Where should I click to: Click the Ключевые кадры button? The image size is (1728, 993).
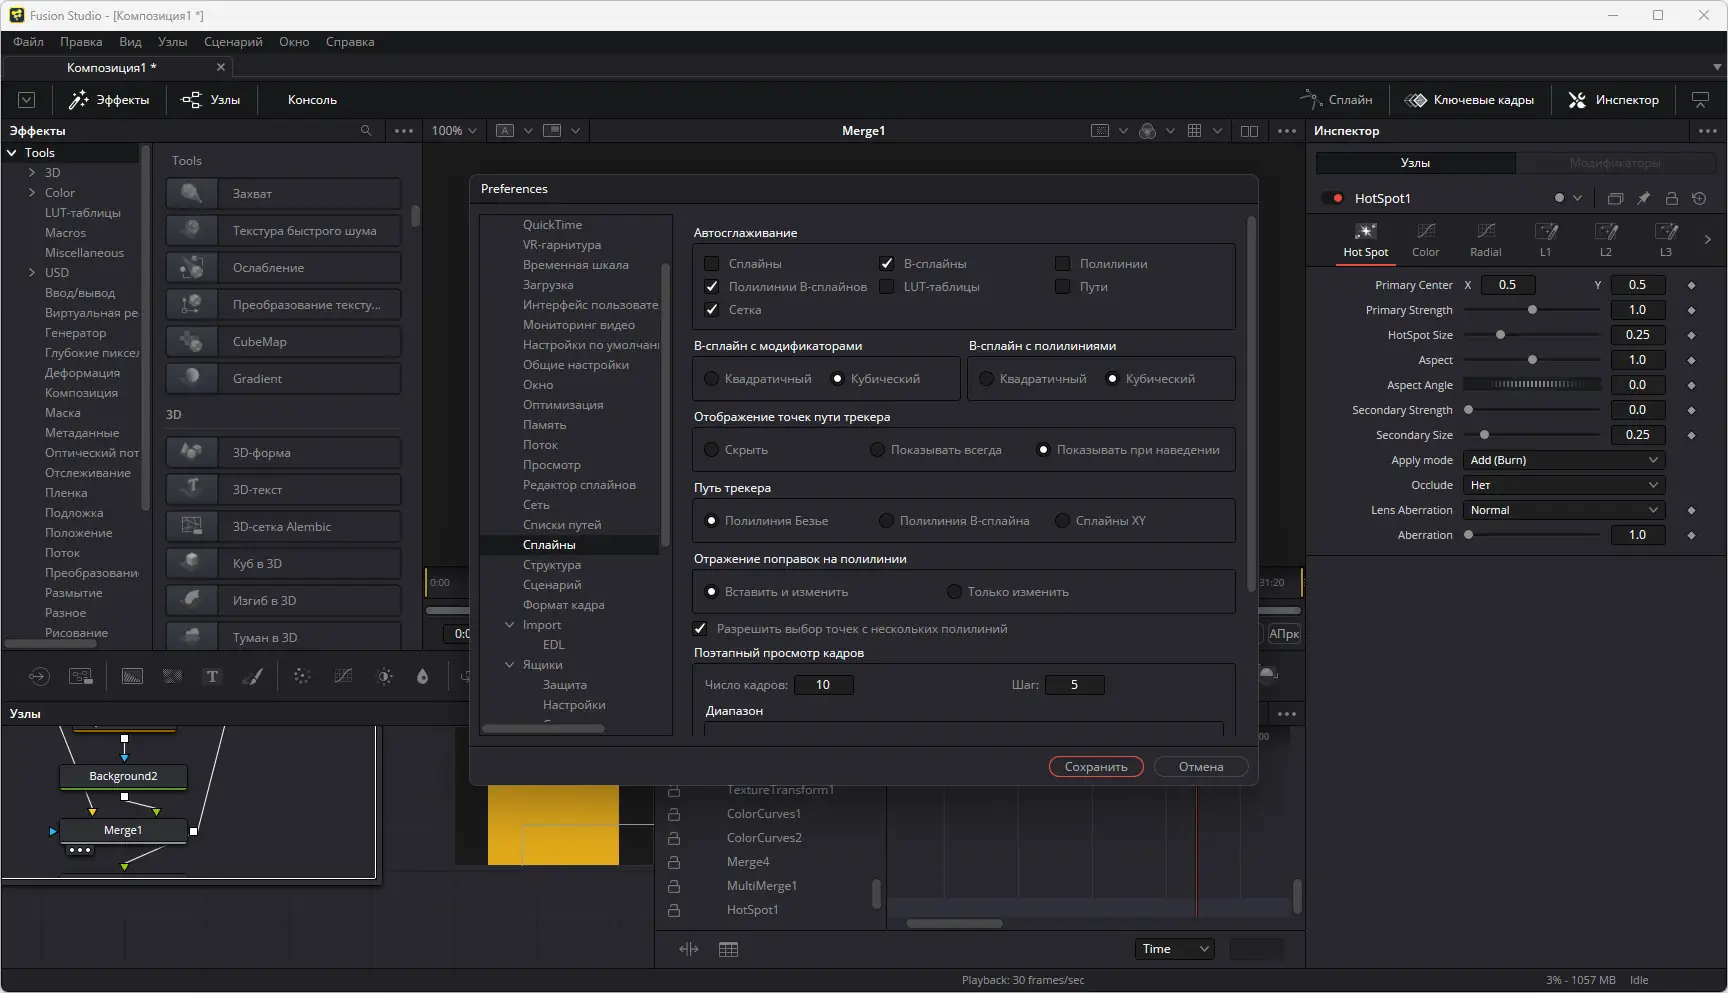click(1470, 99)
